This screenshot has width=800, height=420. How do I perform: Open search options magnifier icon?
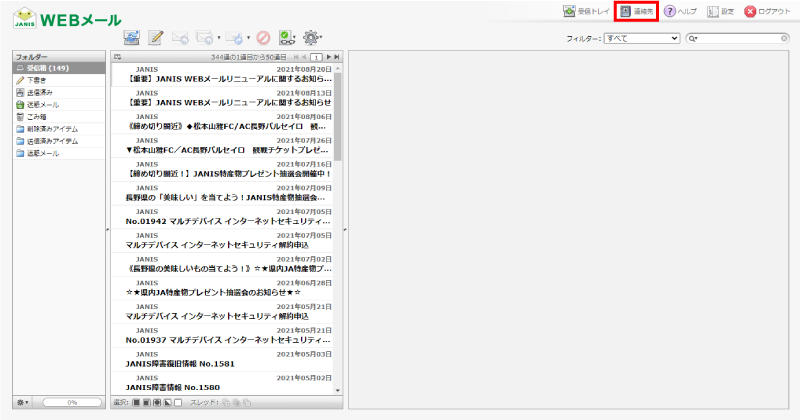pos(693,38)
